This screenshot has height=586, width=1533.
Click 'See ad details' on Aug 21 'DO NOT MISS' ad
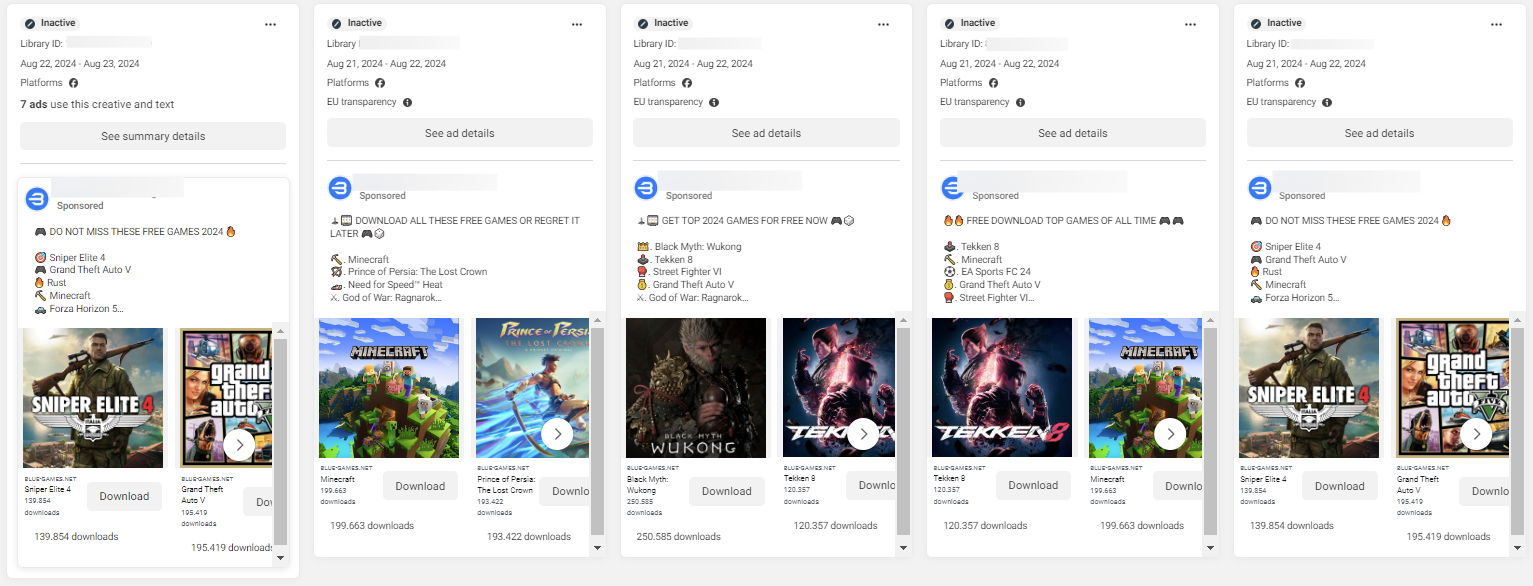[1380, 133]
